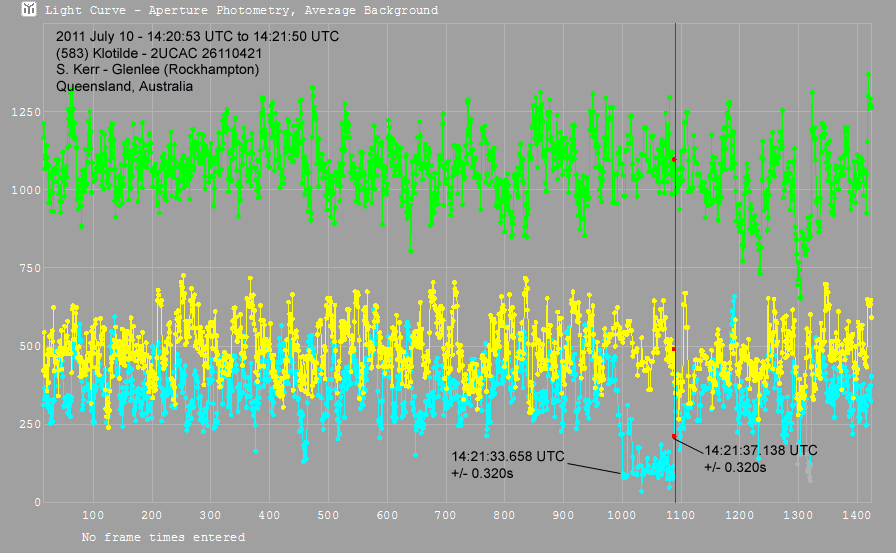896x553 pixels.
Task: Click the gray excluded data points near frame 1320
Action: 807,468
